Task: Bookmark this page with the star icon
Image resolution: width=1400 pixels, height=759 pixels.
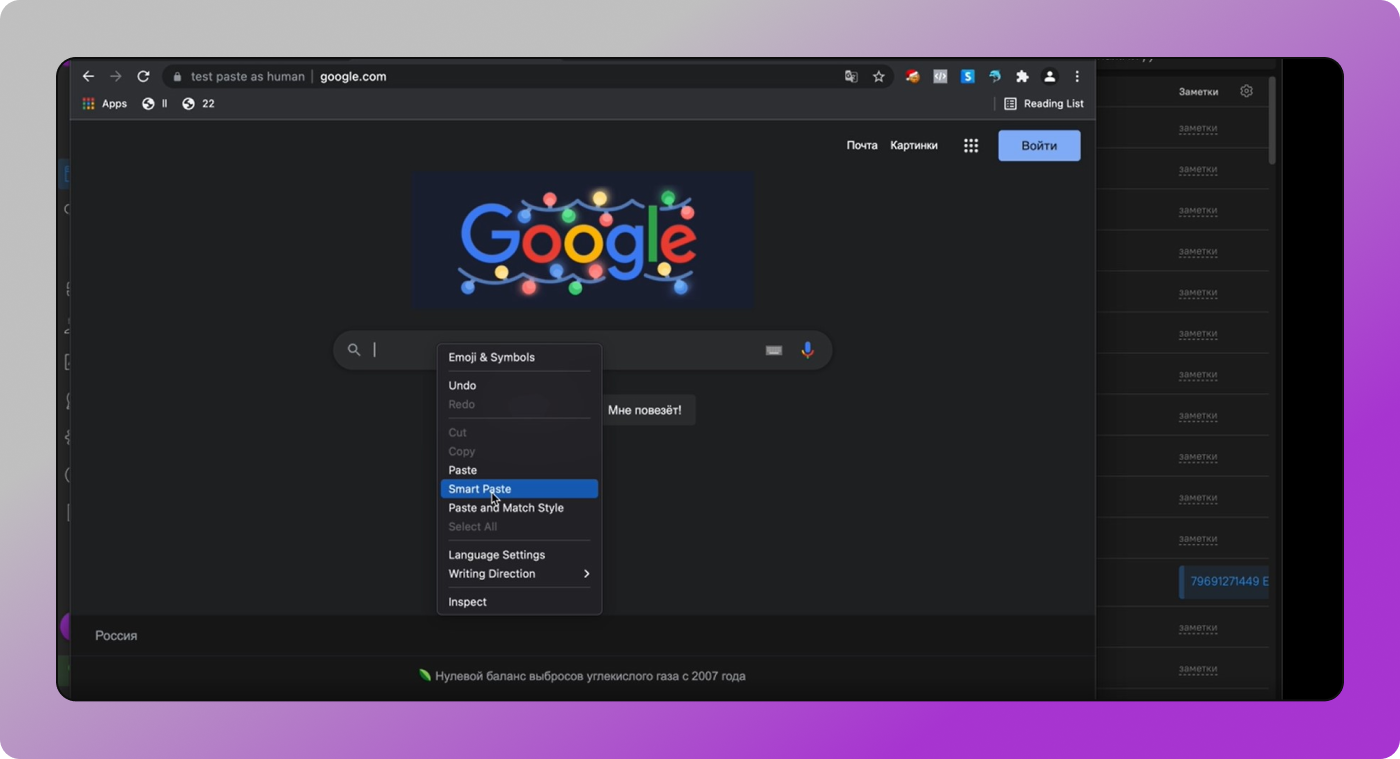Action: coord(878,76)
